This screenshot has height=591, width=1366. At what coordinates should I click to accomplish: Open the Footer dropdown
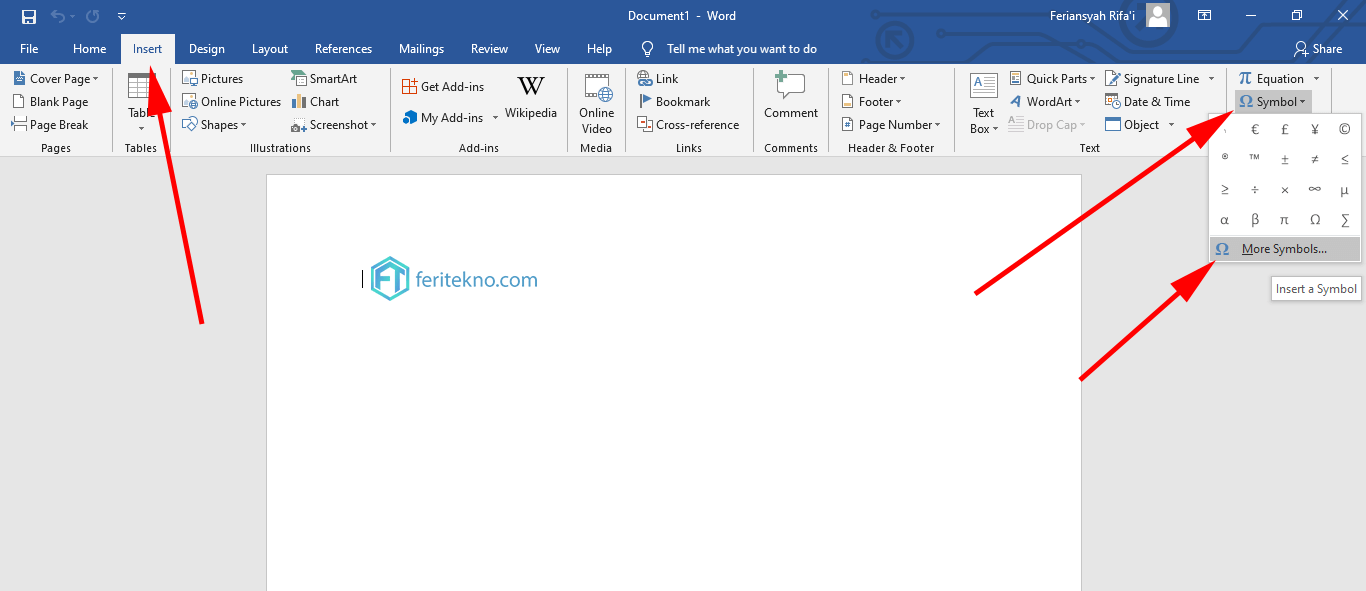pos(871,102)
